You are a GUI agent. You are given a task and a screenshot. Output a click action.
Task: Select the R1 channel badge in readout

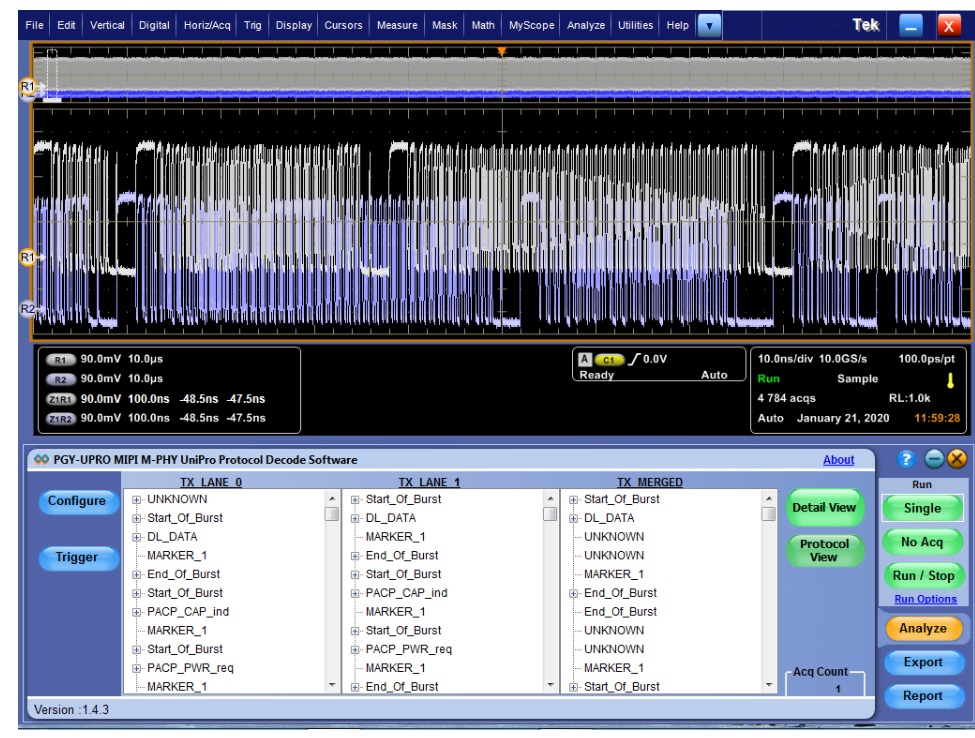(x=60, y=360)
